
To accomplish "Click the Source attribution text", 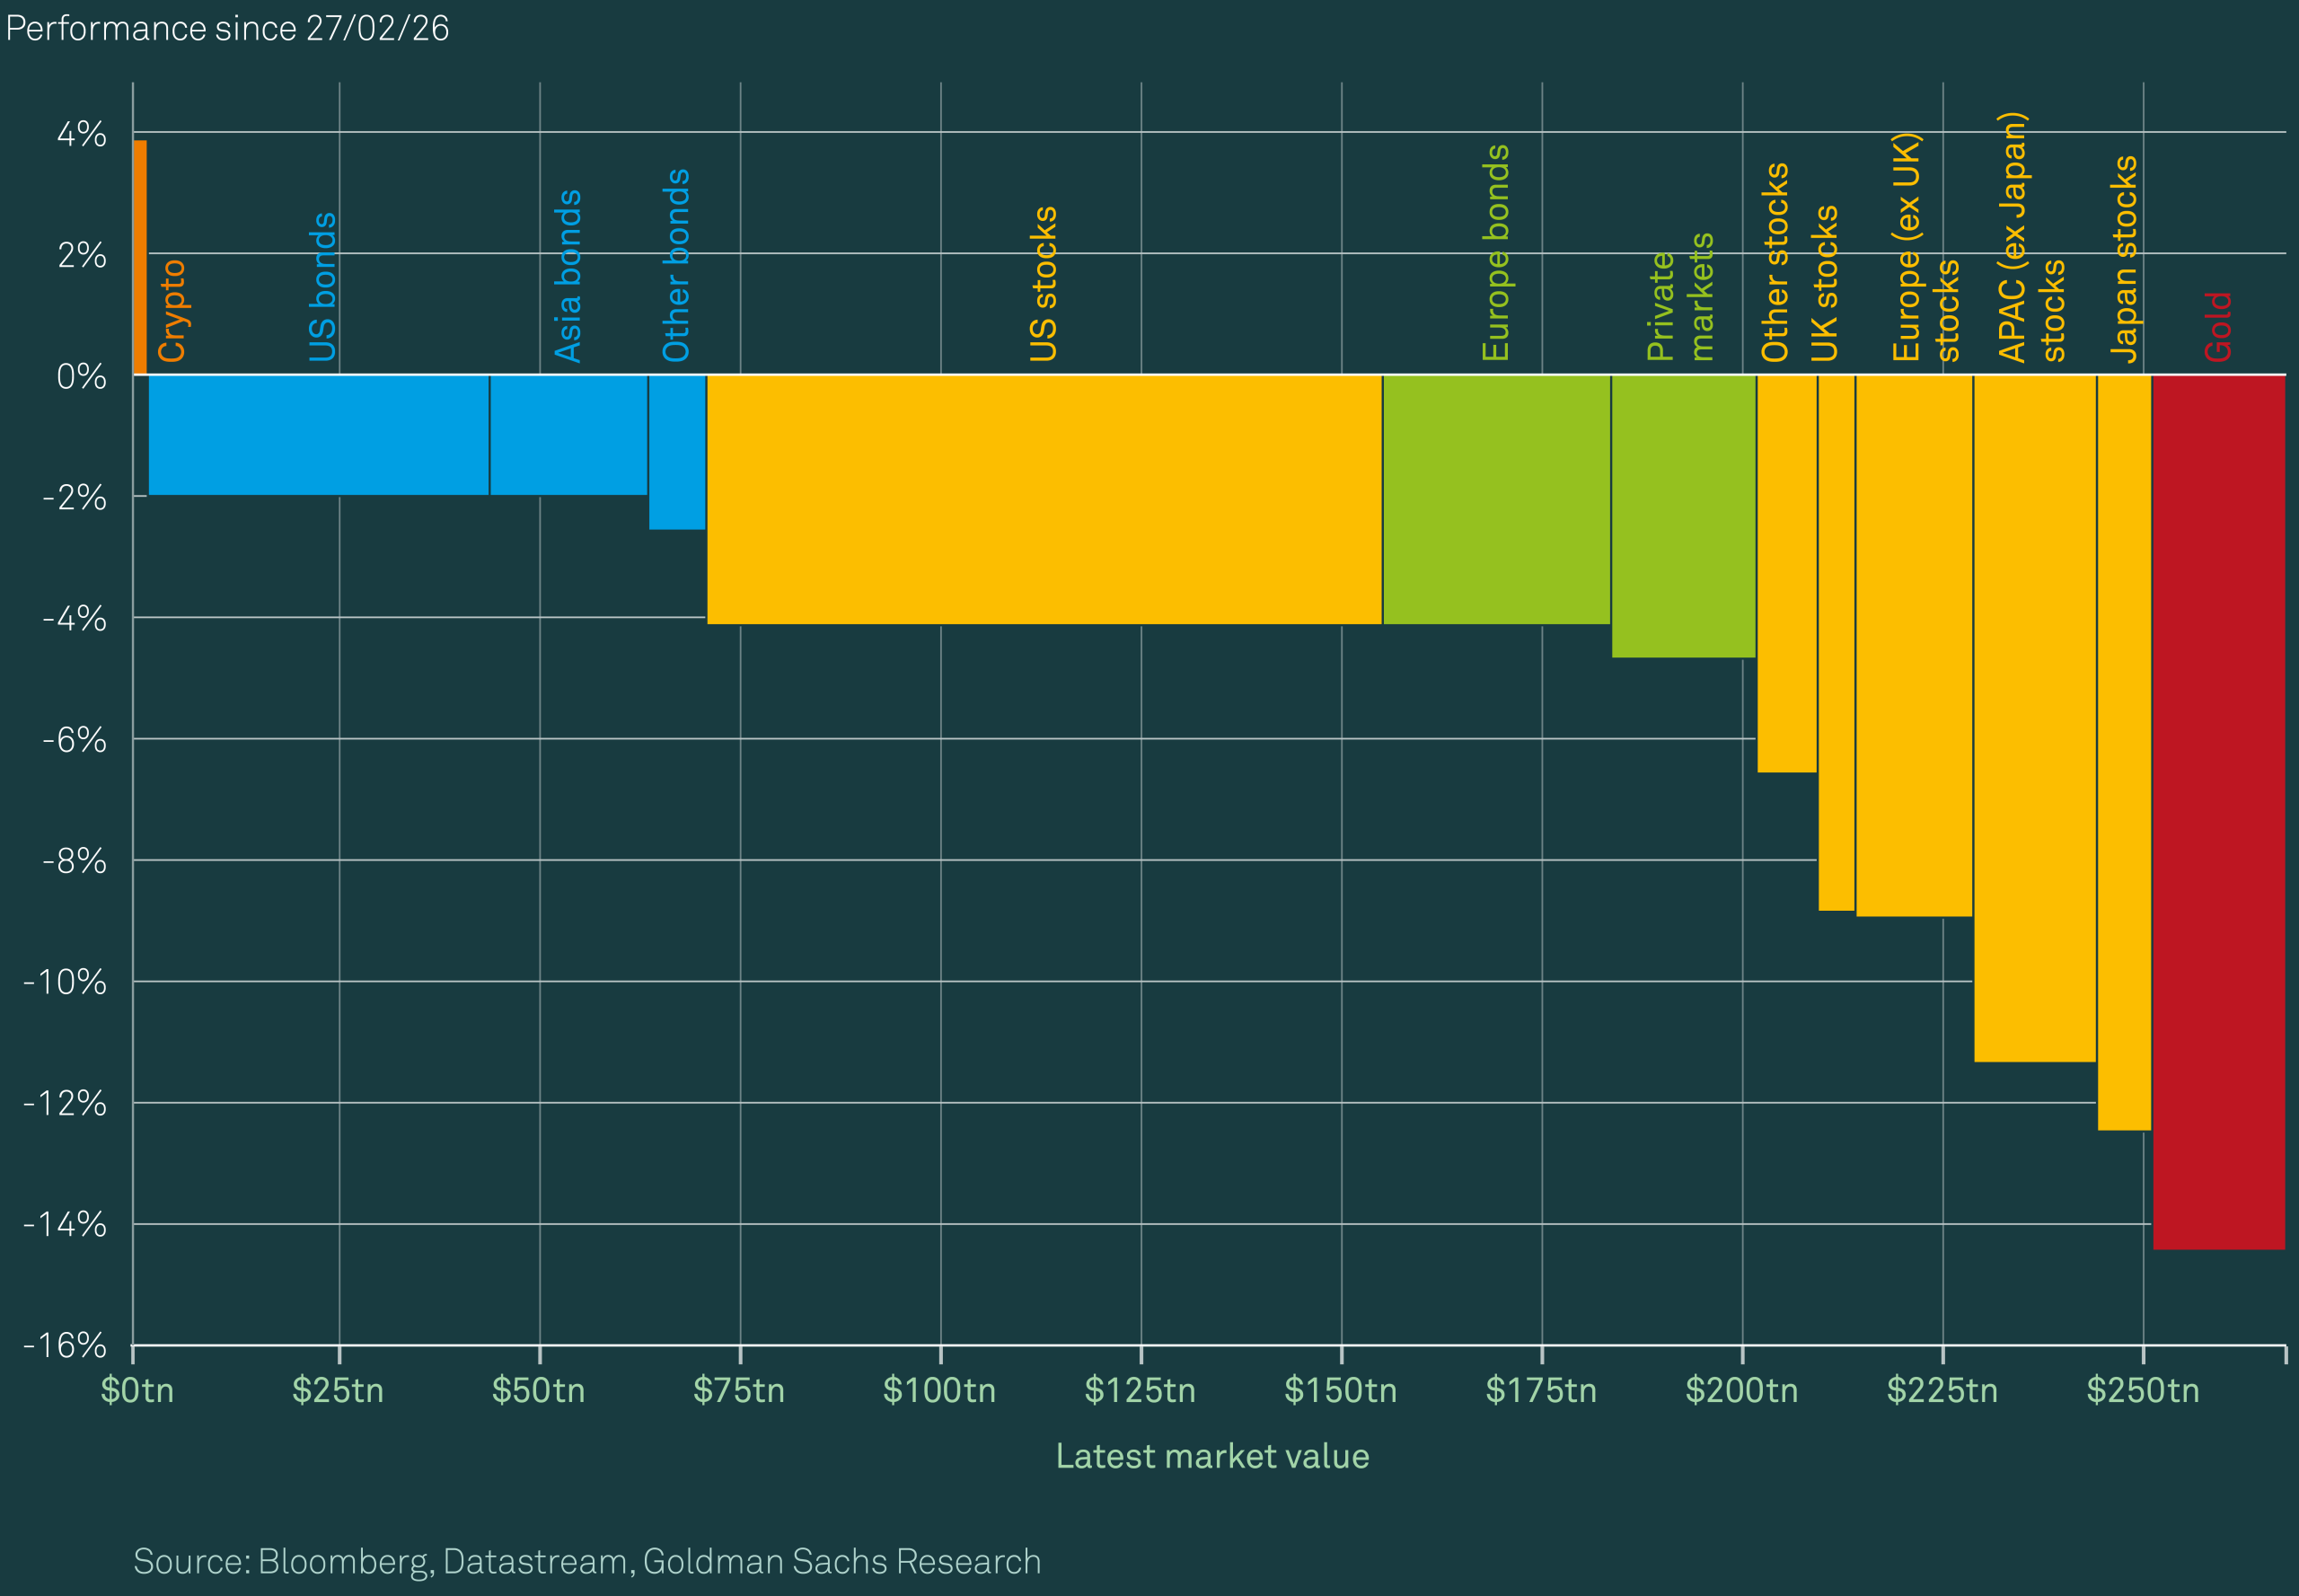I will click(x=587, y=1561).
